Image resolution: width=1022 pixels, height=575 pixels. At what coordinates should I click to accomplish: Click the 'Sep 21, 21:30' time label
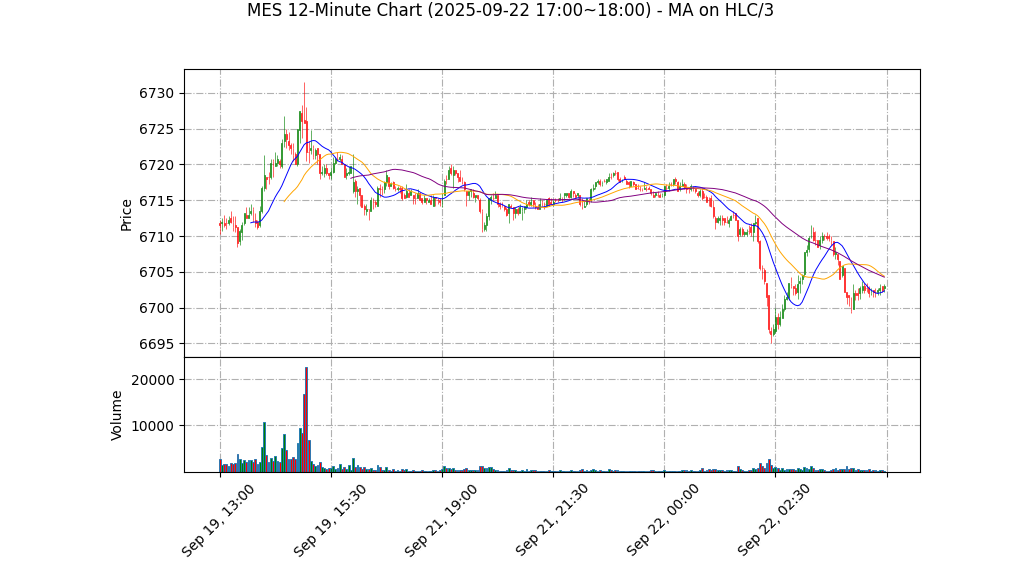[x=551, y=520]
